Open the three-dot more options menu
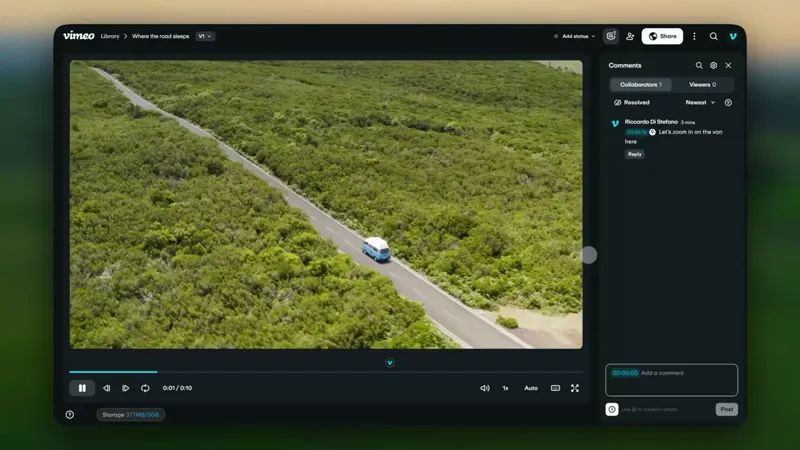The width and height of the screenshot is (800, 450). 694,36
